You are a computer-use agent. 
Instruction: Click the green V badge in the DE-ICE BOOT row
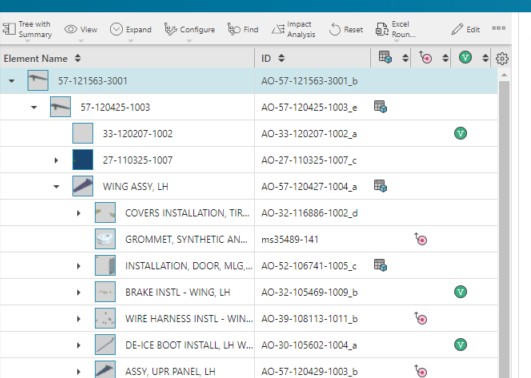click(460, 344)
